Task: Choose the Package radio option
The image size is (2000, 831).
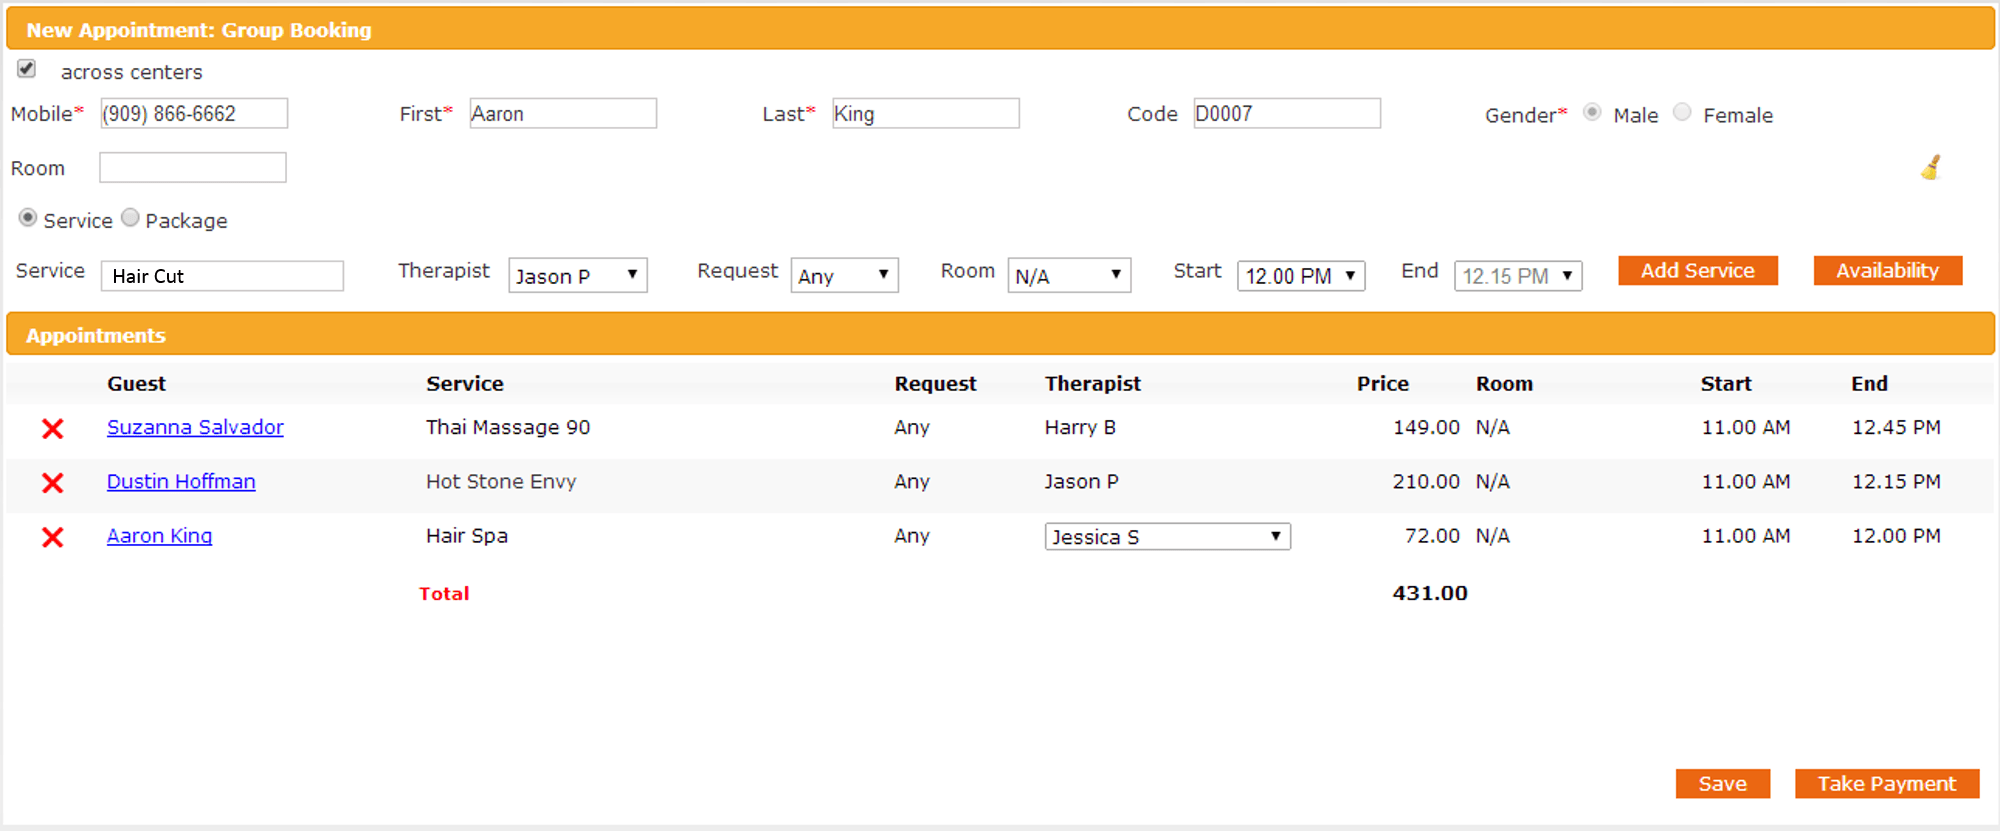Action: [130, 218]
